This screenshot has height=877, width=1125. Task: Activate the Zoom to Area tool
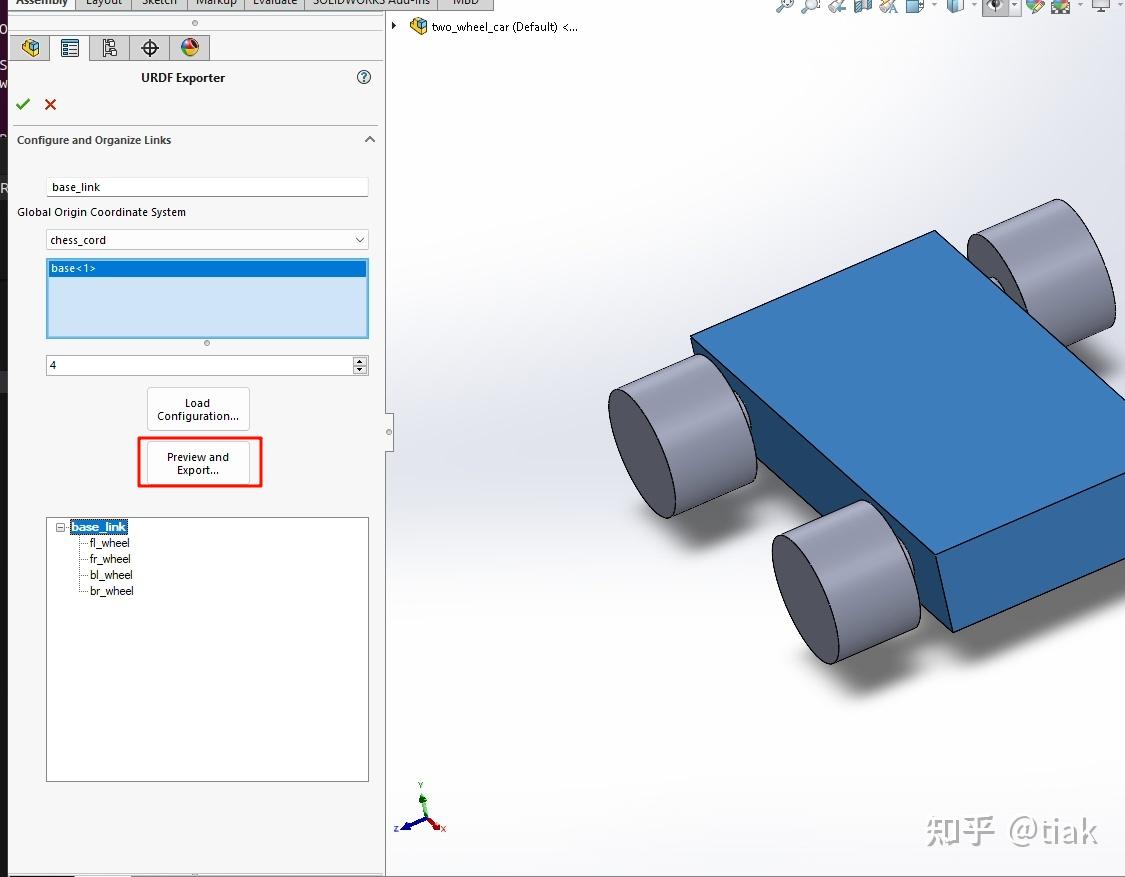[811, 7]
